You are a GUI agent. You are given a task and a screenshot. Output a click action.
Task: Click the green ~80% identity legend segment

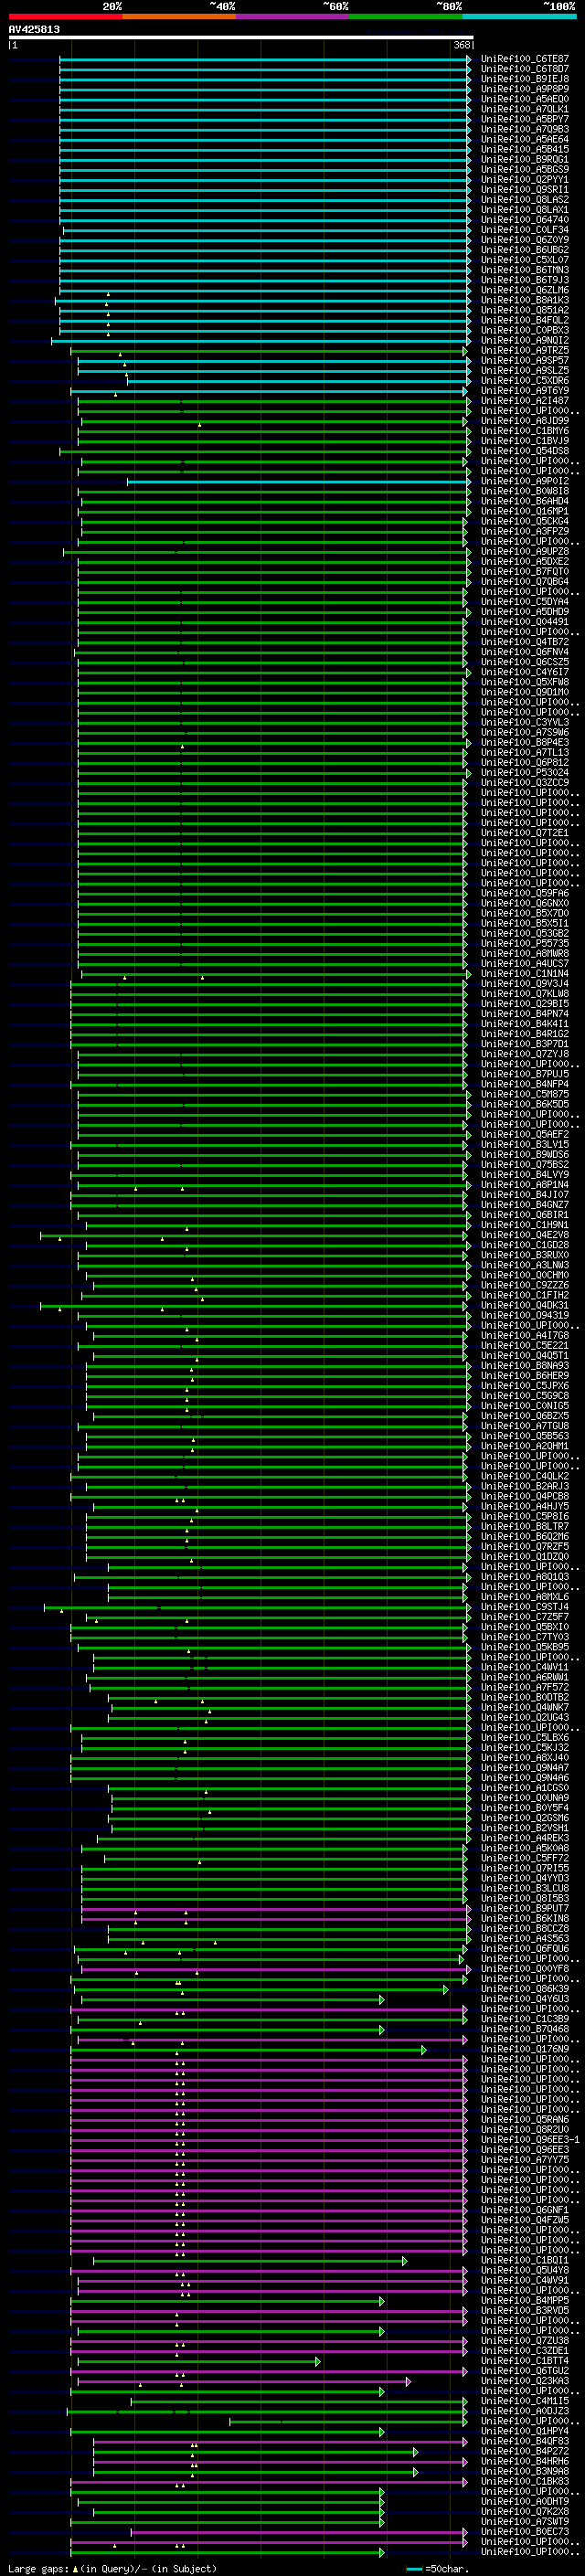tap(405, 16)
